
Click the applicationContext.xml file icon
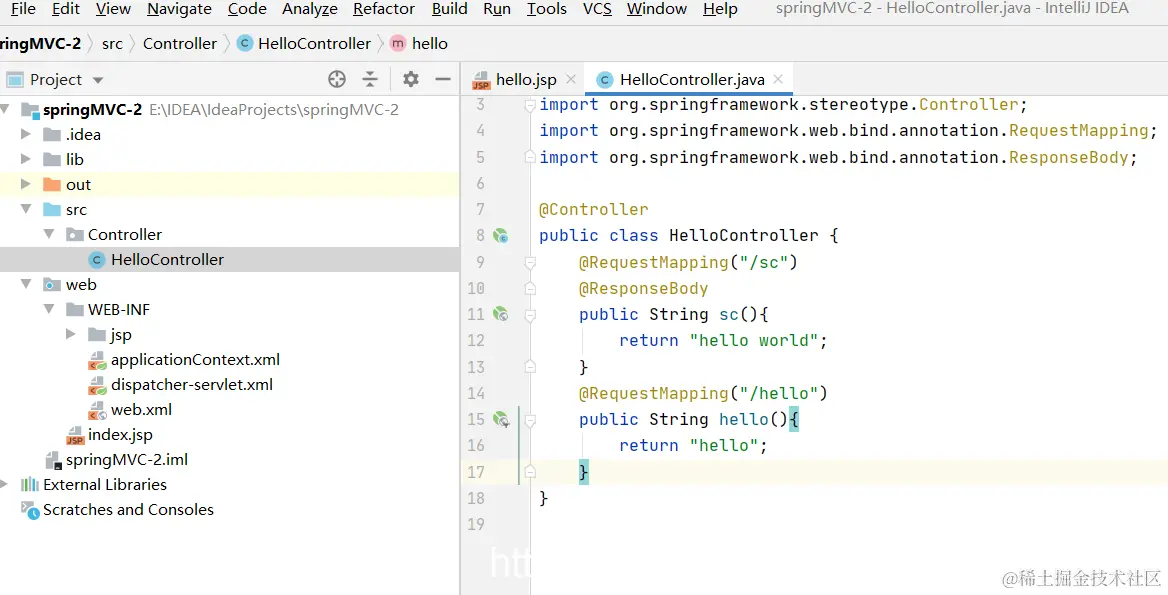click(x=98, y=360)
